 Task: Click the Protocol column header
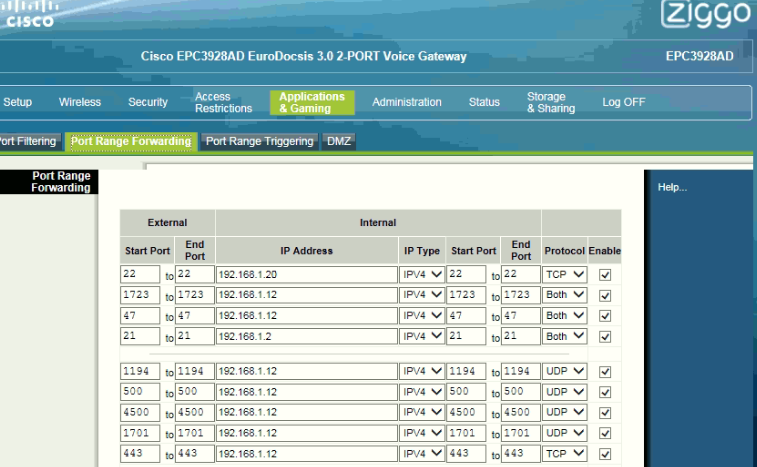pos(564,251)
